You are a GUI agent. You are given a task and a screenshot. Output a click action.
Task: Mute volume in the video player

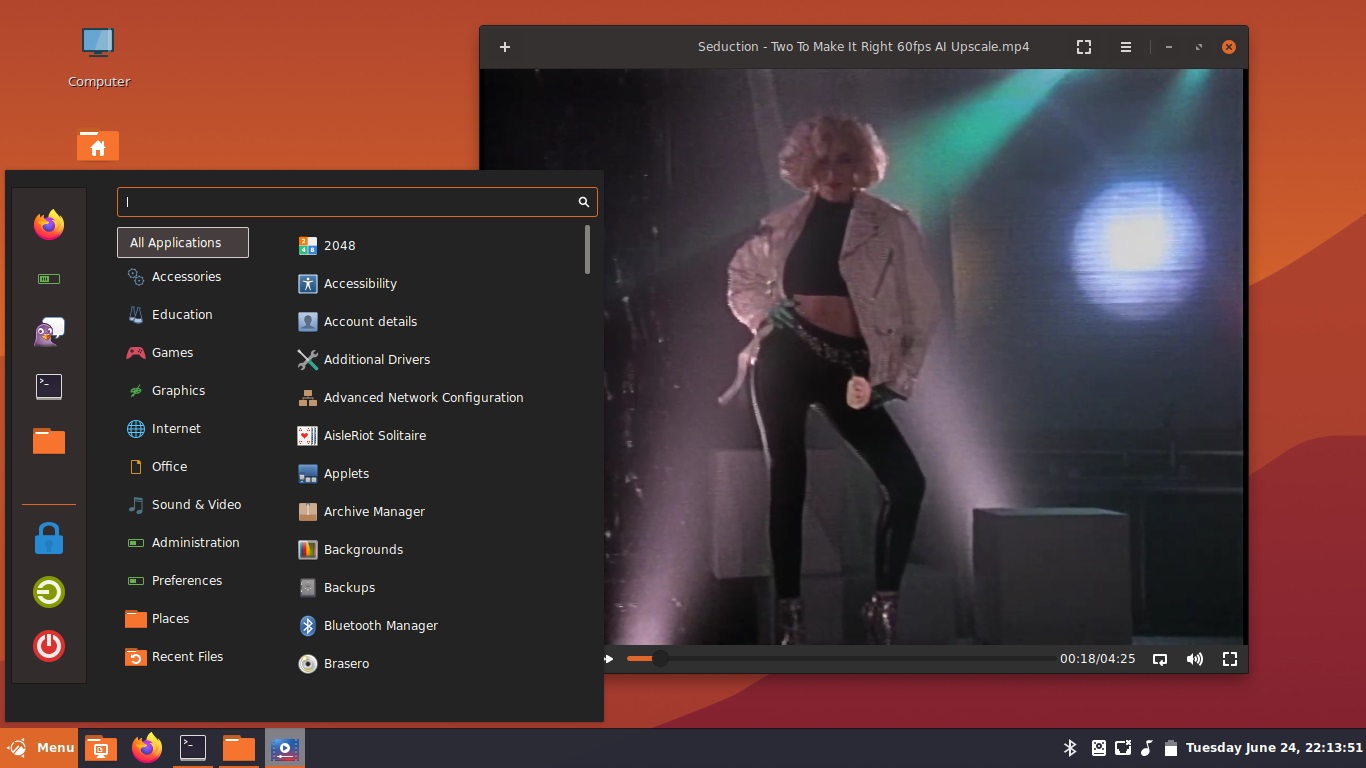tap(1195, 659)
